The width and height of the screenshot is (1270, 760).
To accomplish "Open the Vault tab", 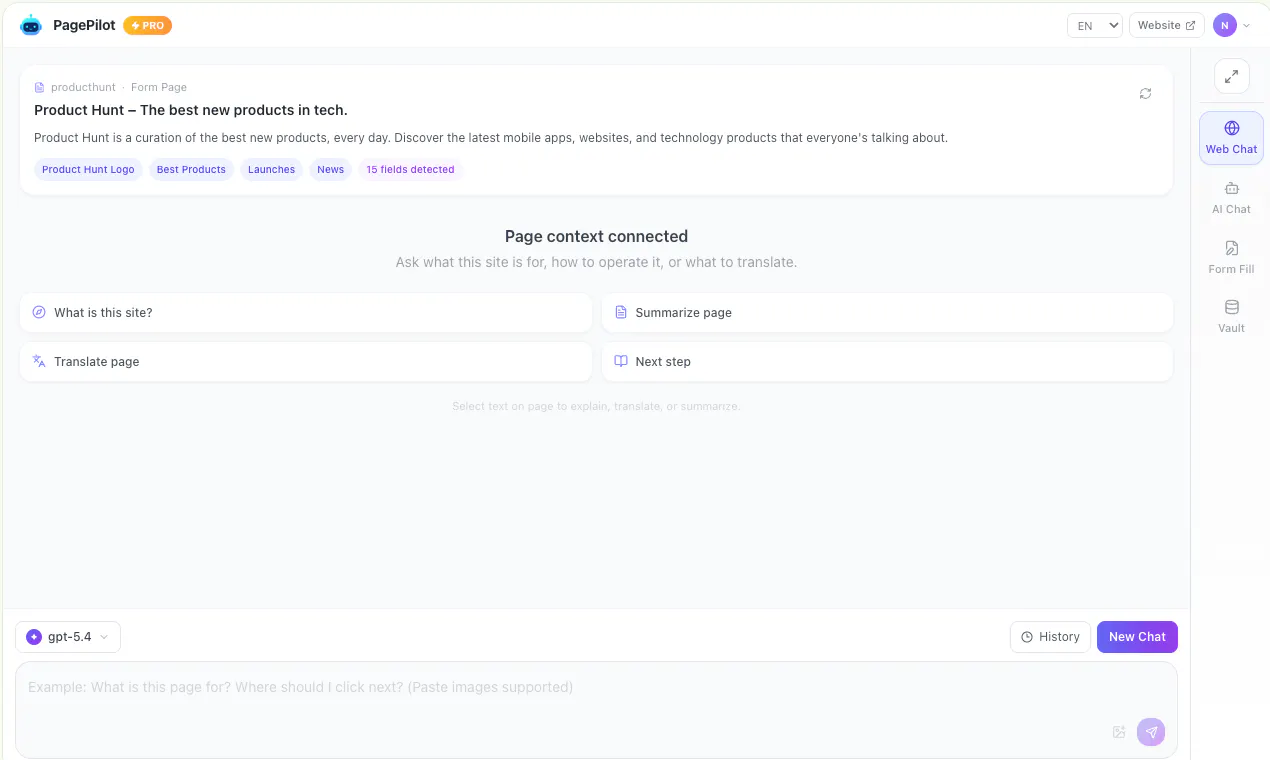I will tap(1231, 316).
